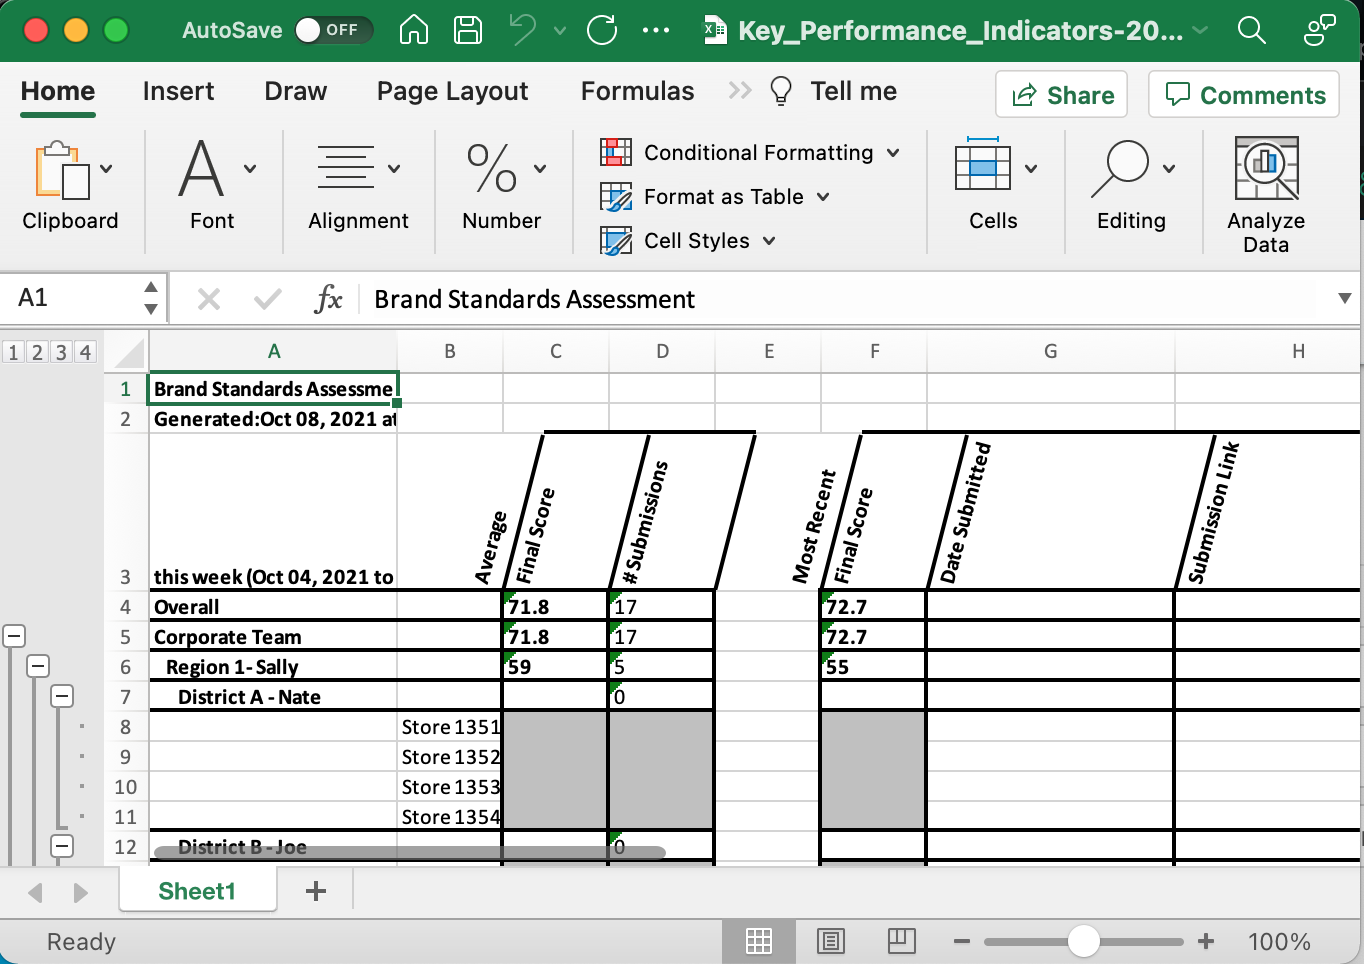Viewport: 1364px width, 964px height.
Task: Expand the Number formatting dropdown
Action: [537, 168]
